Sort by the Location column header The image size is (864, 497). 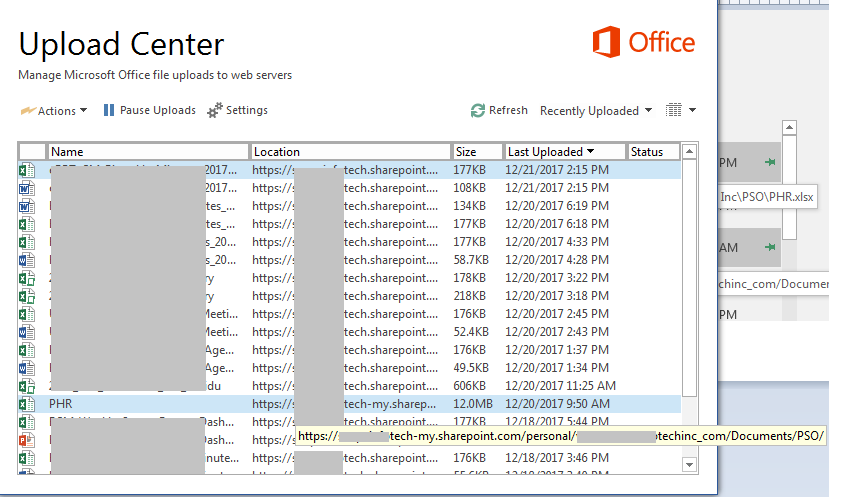pos(350,152)
